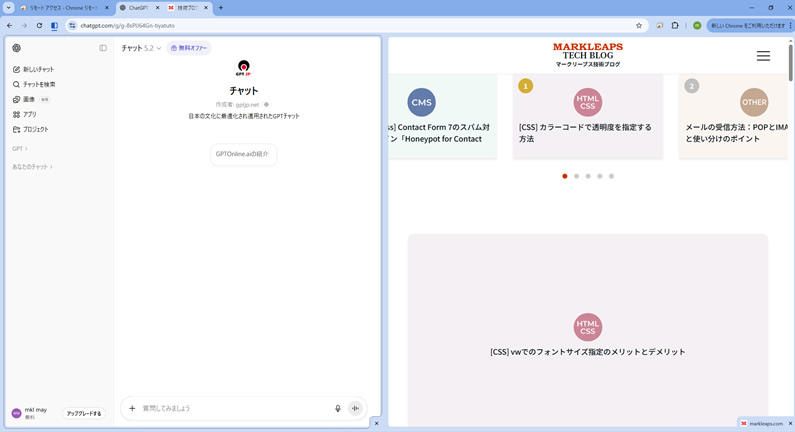Click the アップグレードする button
Viewport: 795px width, 432px height.
[84, 413]
